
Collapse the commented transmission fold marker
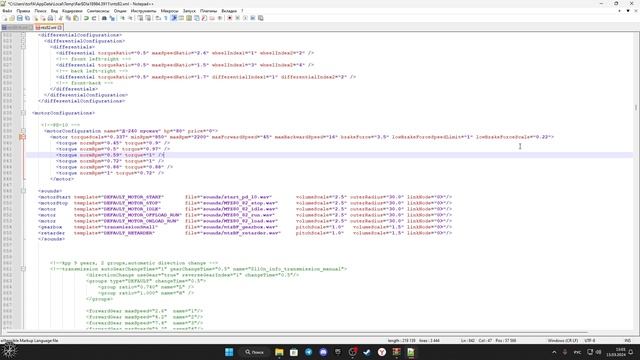(23, 269)
